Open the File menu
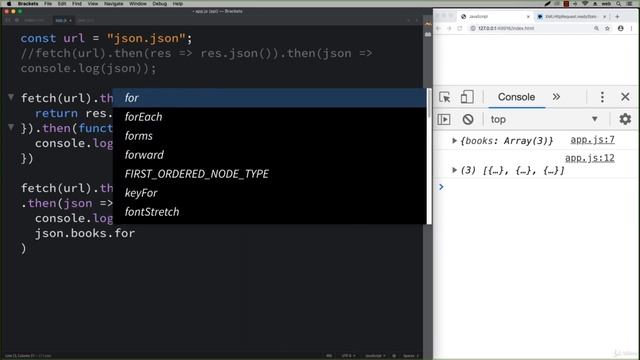The width and height of the screenshot is (640, 360). click(x=48, y=4)
